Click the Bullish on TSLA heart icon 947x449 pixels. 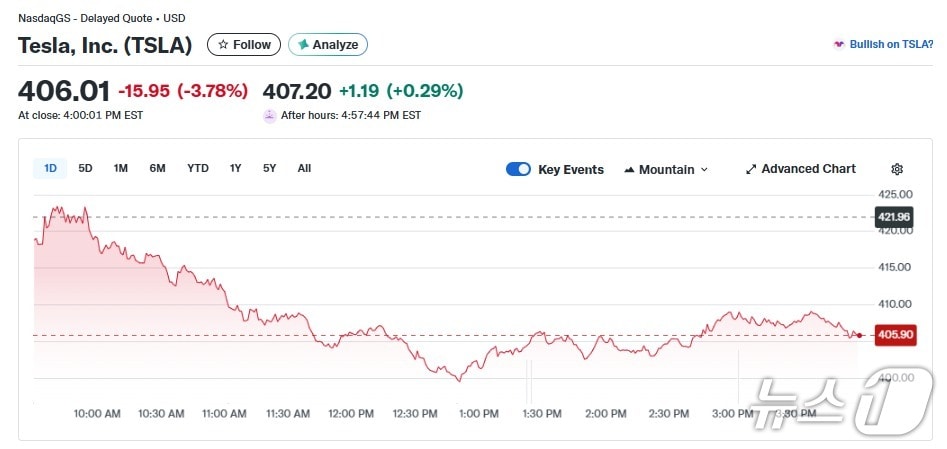click(x=838, y=45)
